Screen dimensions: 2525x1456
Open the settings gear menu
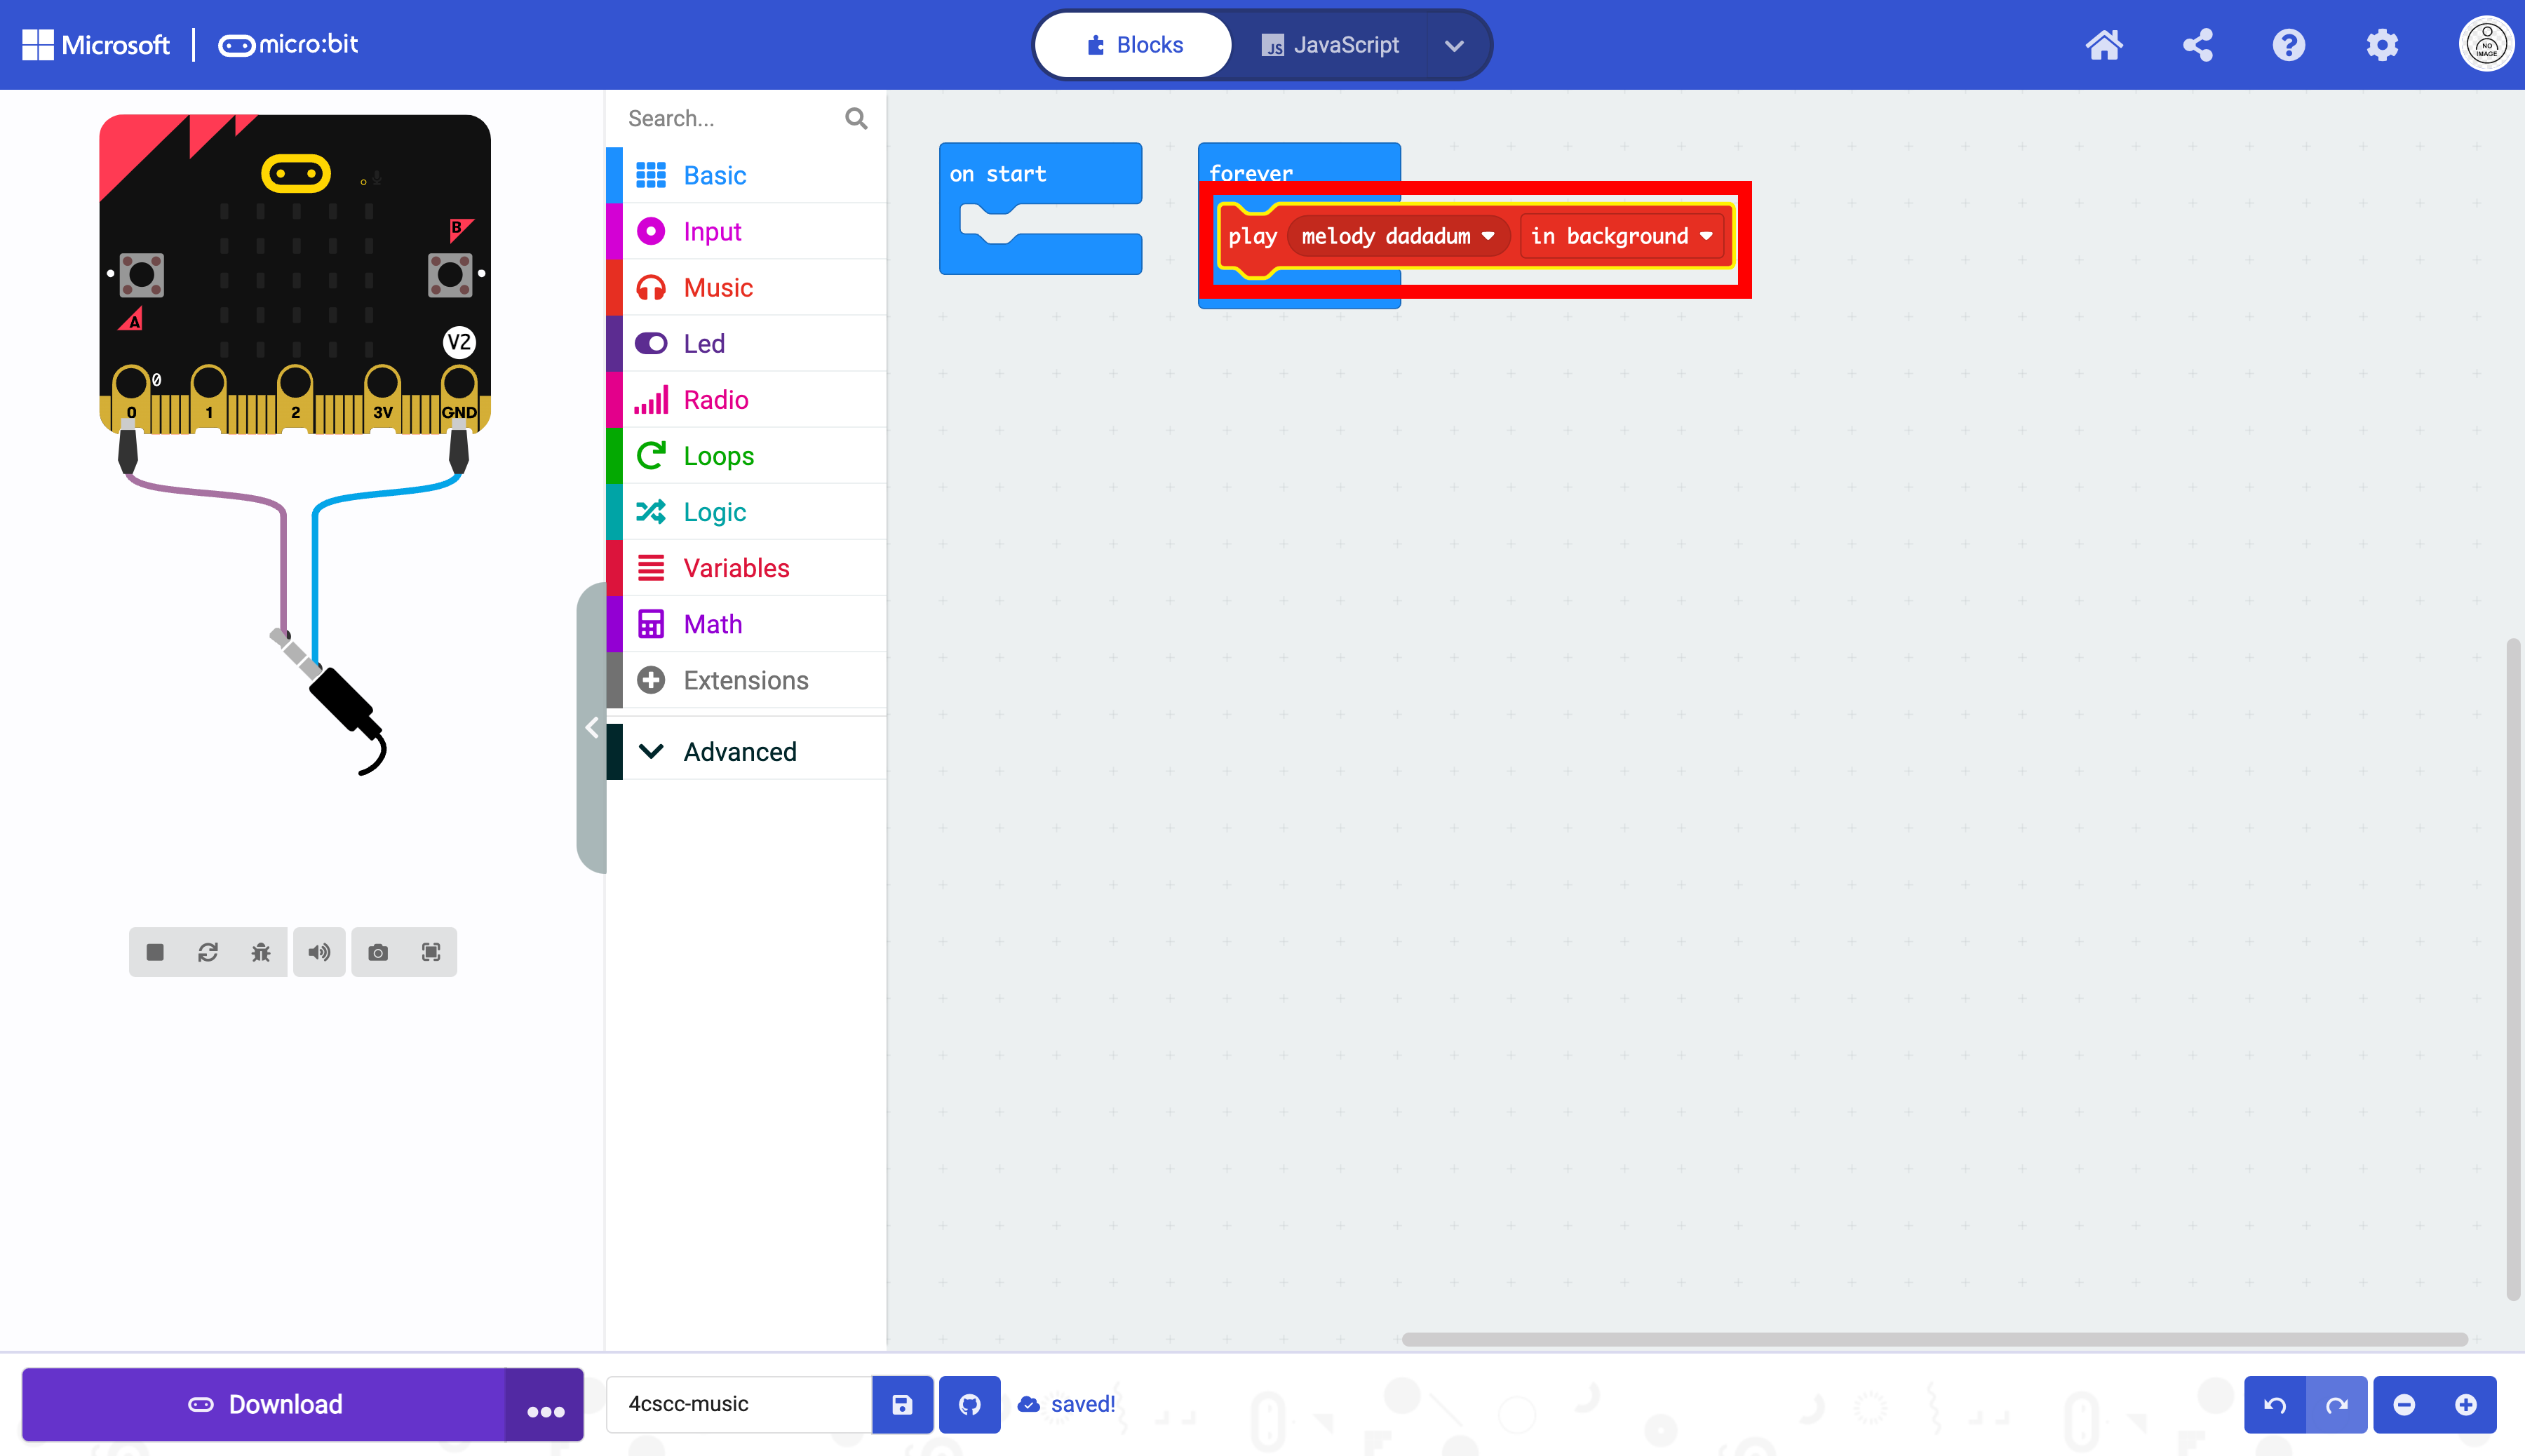click(2382, 45)
